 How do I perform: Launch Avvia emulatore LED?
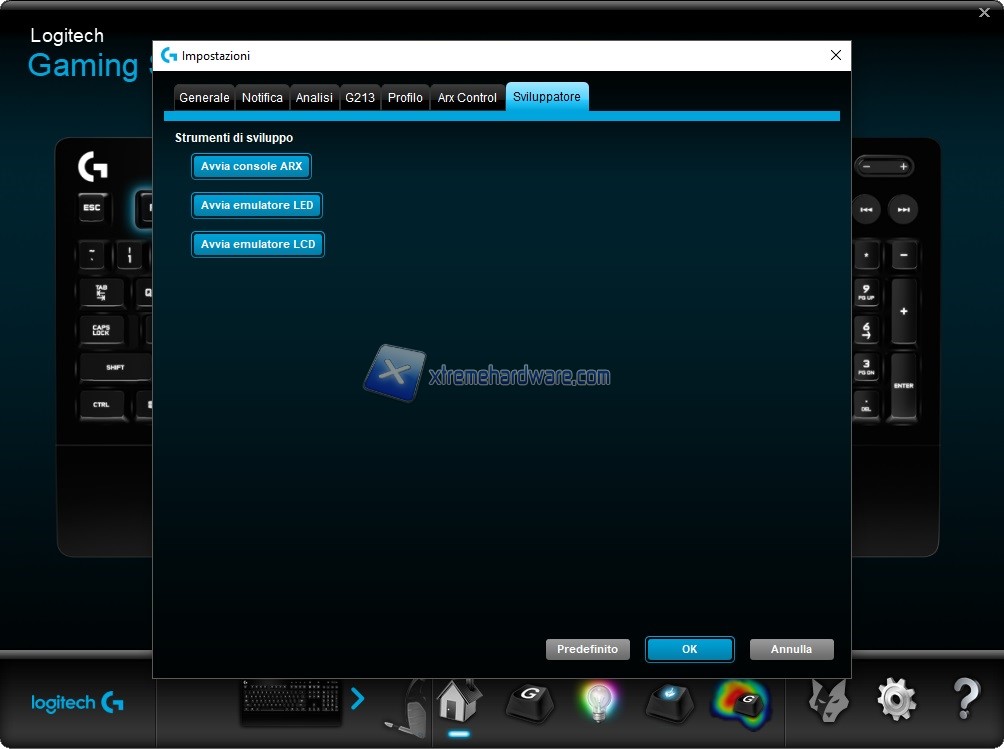[257, 206]
